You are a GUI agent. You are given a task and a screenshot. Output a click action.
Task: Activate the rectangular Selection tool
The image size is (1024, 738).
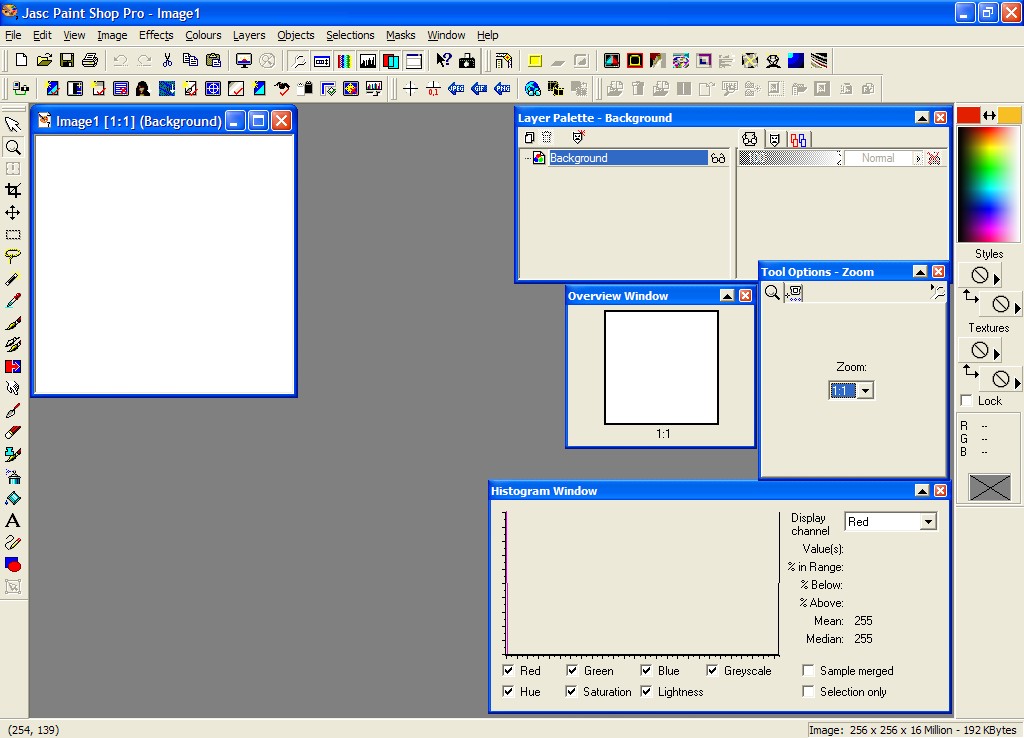12,234
